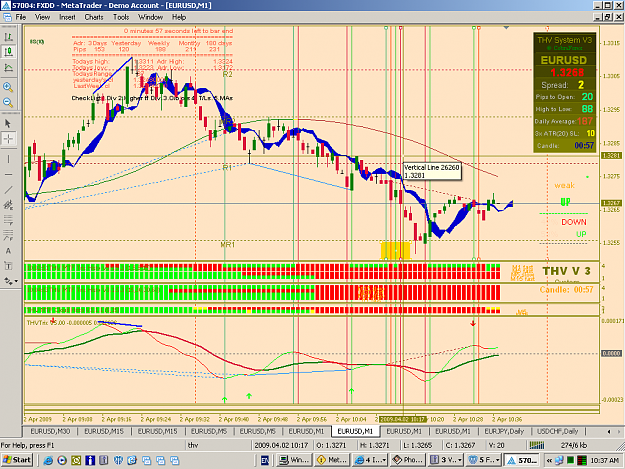Viewport: 625px width, 469px height.
Task: Zoom out of the chart
Action: click(x=8, y=102)
